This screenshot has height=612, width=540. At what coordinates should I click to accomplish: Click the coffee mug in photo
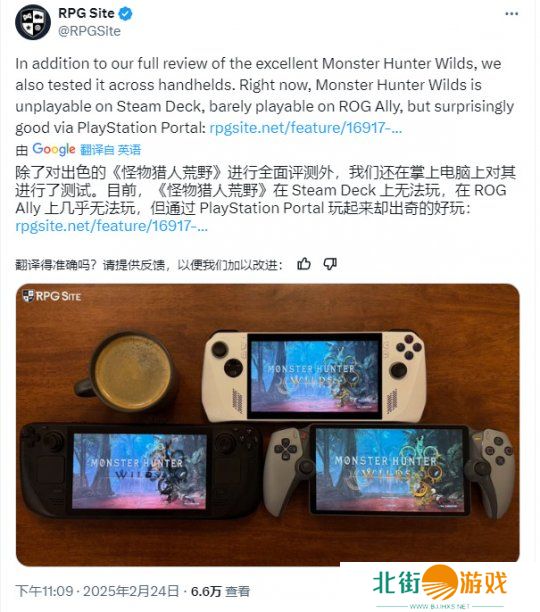coord(127,372)
